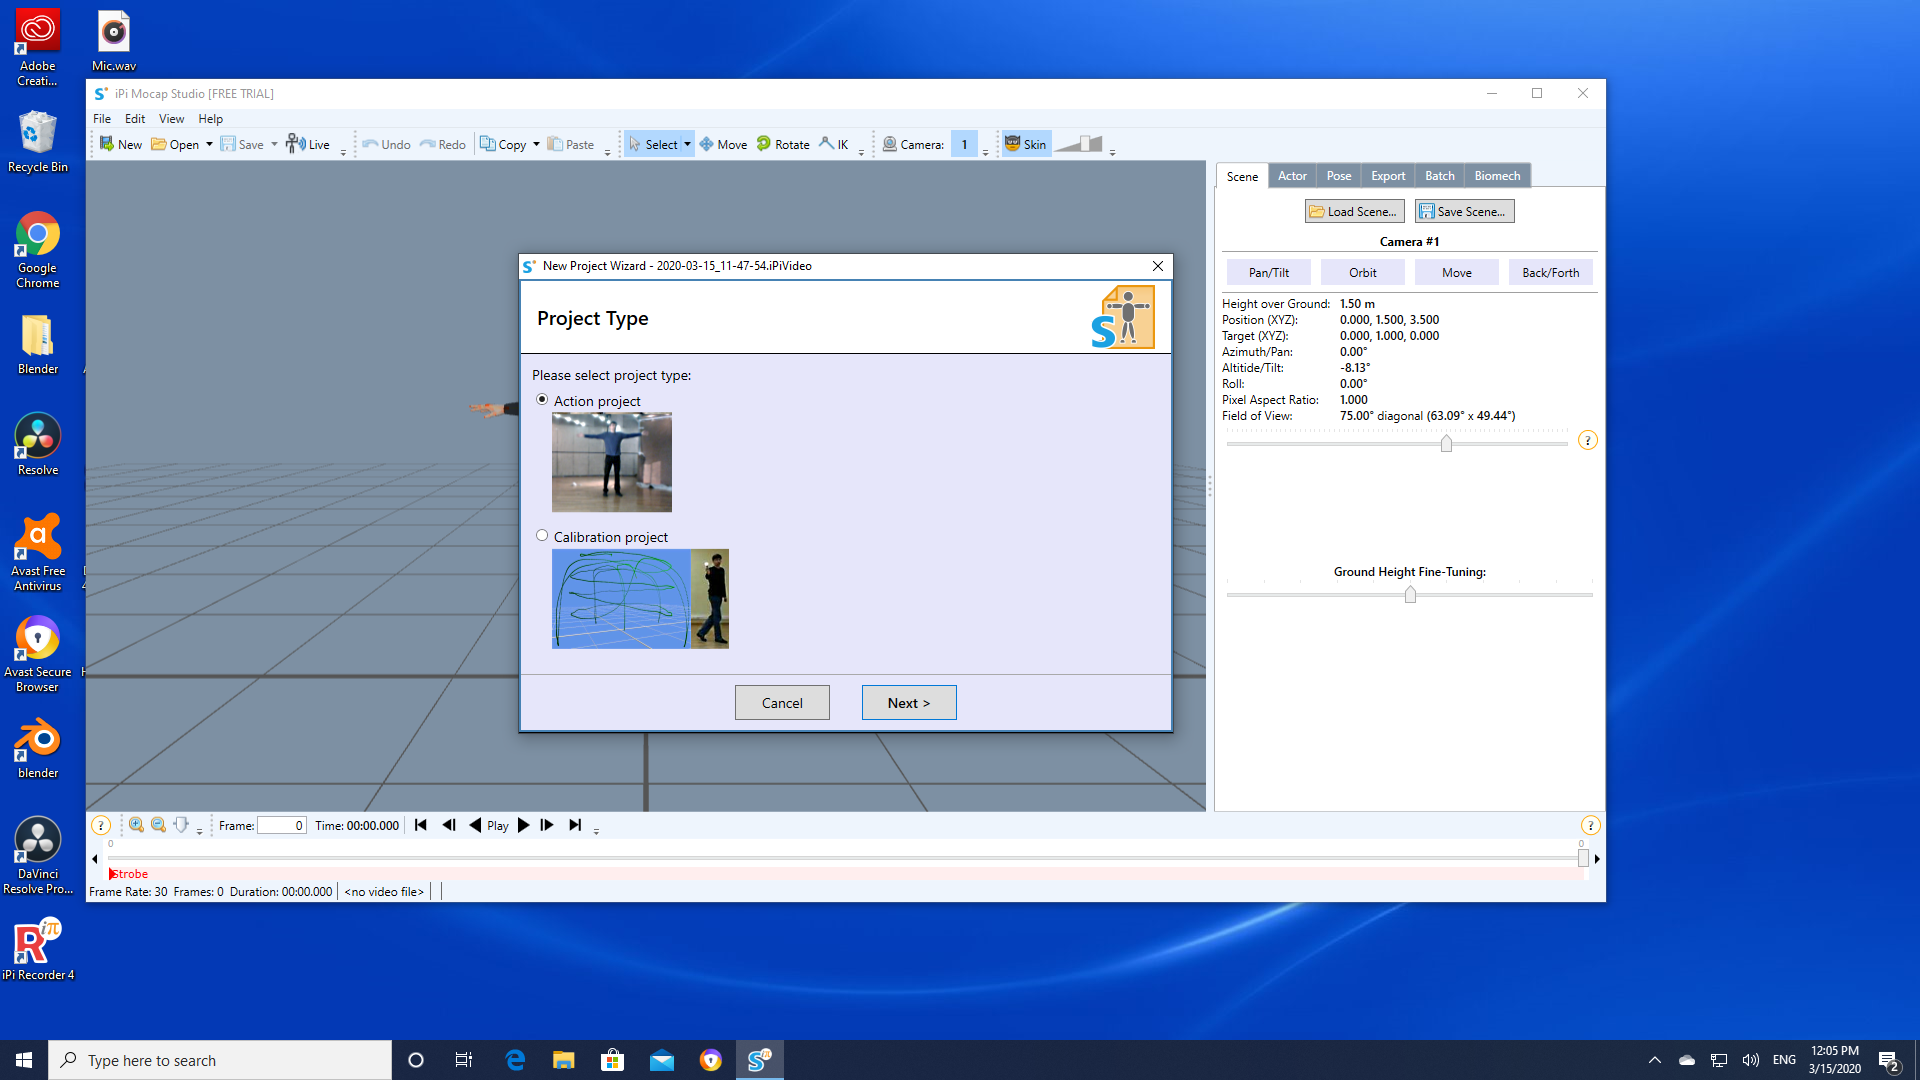Activate the Move tool icon

click(706, 144)
